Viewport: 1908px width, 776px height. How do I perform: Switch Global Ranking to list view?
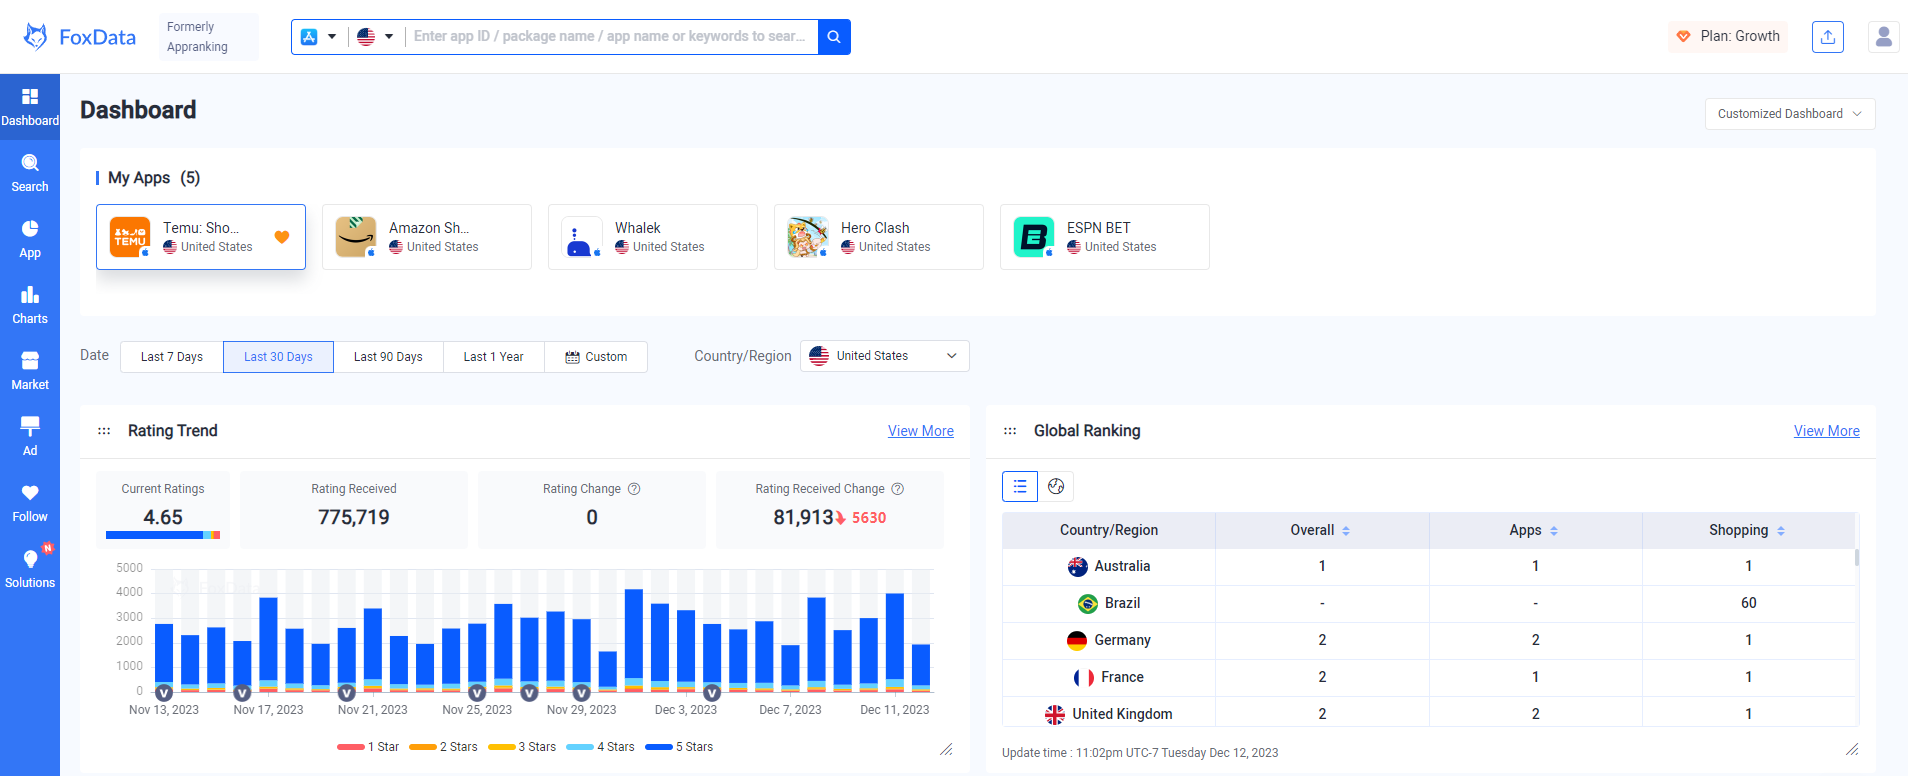tap(1020, 486)
